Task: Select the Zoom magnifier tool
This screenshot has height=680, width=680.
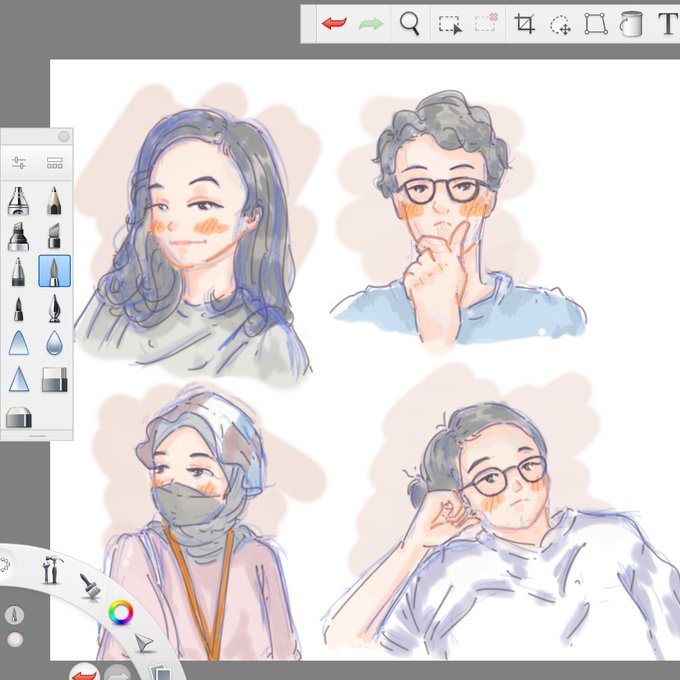Action: (x=409, y=23)
